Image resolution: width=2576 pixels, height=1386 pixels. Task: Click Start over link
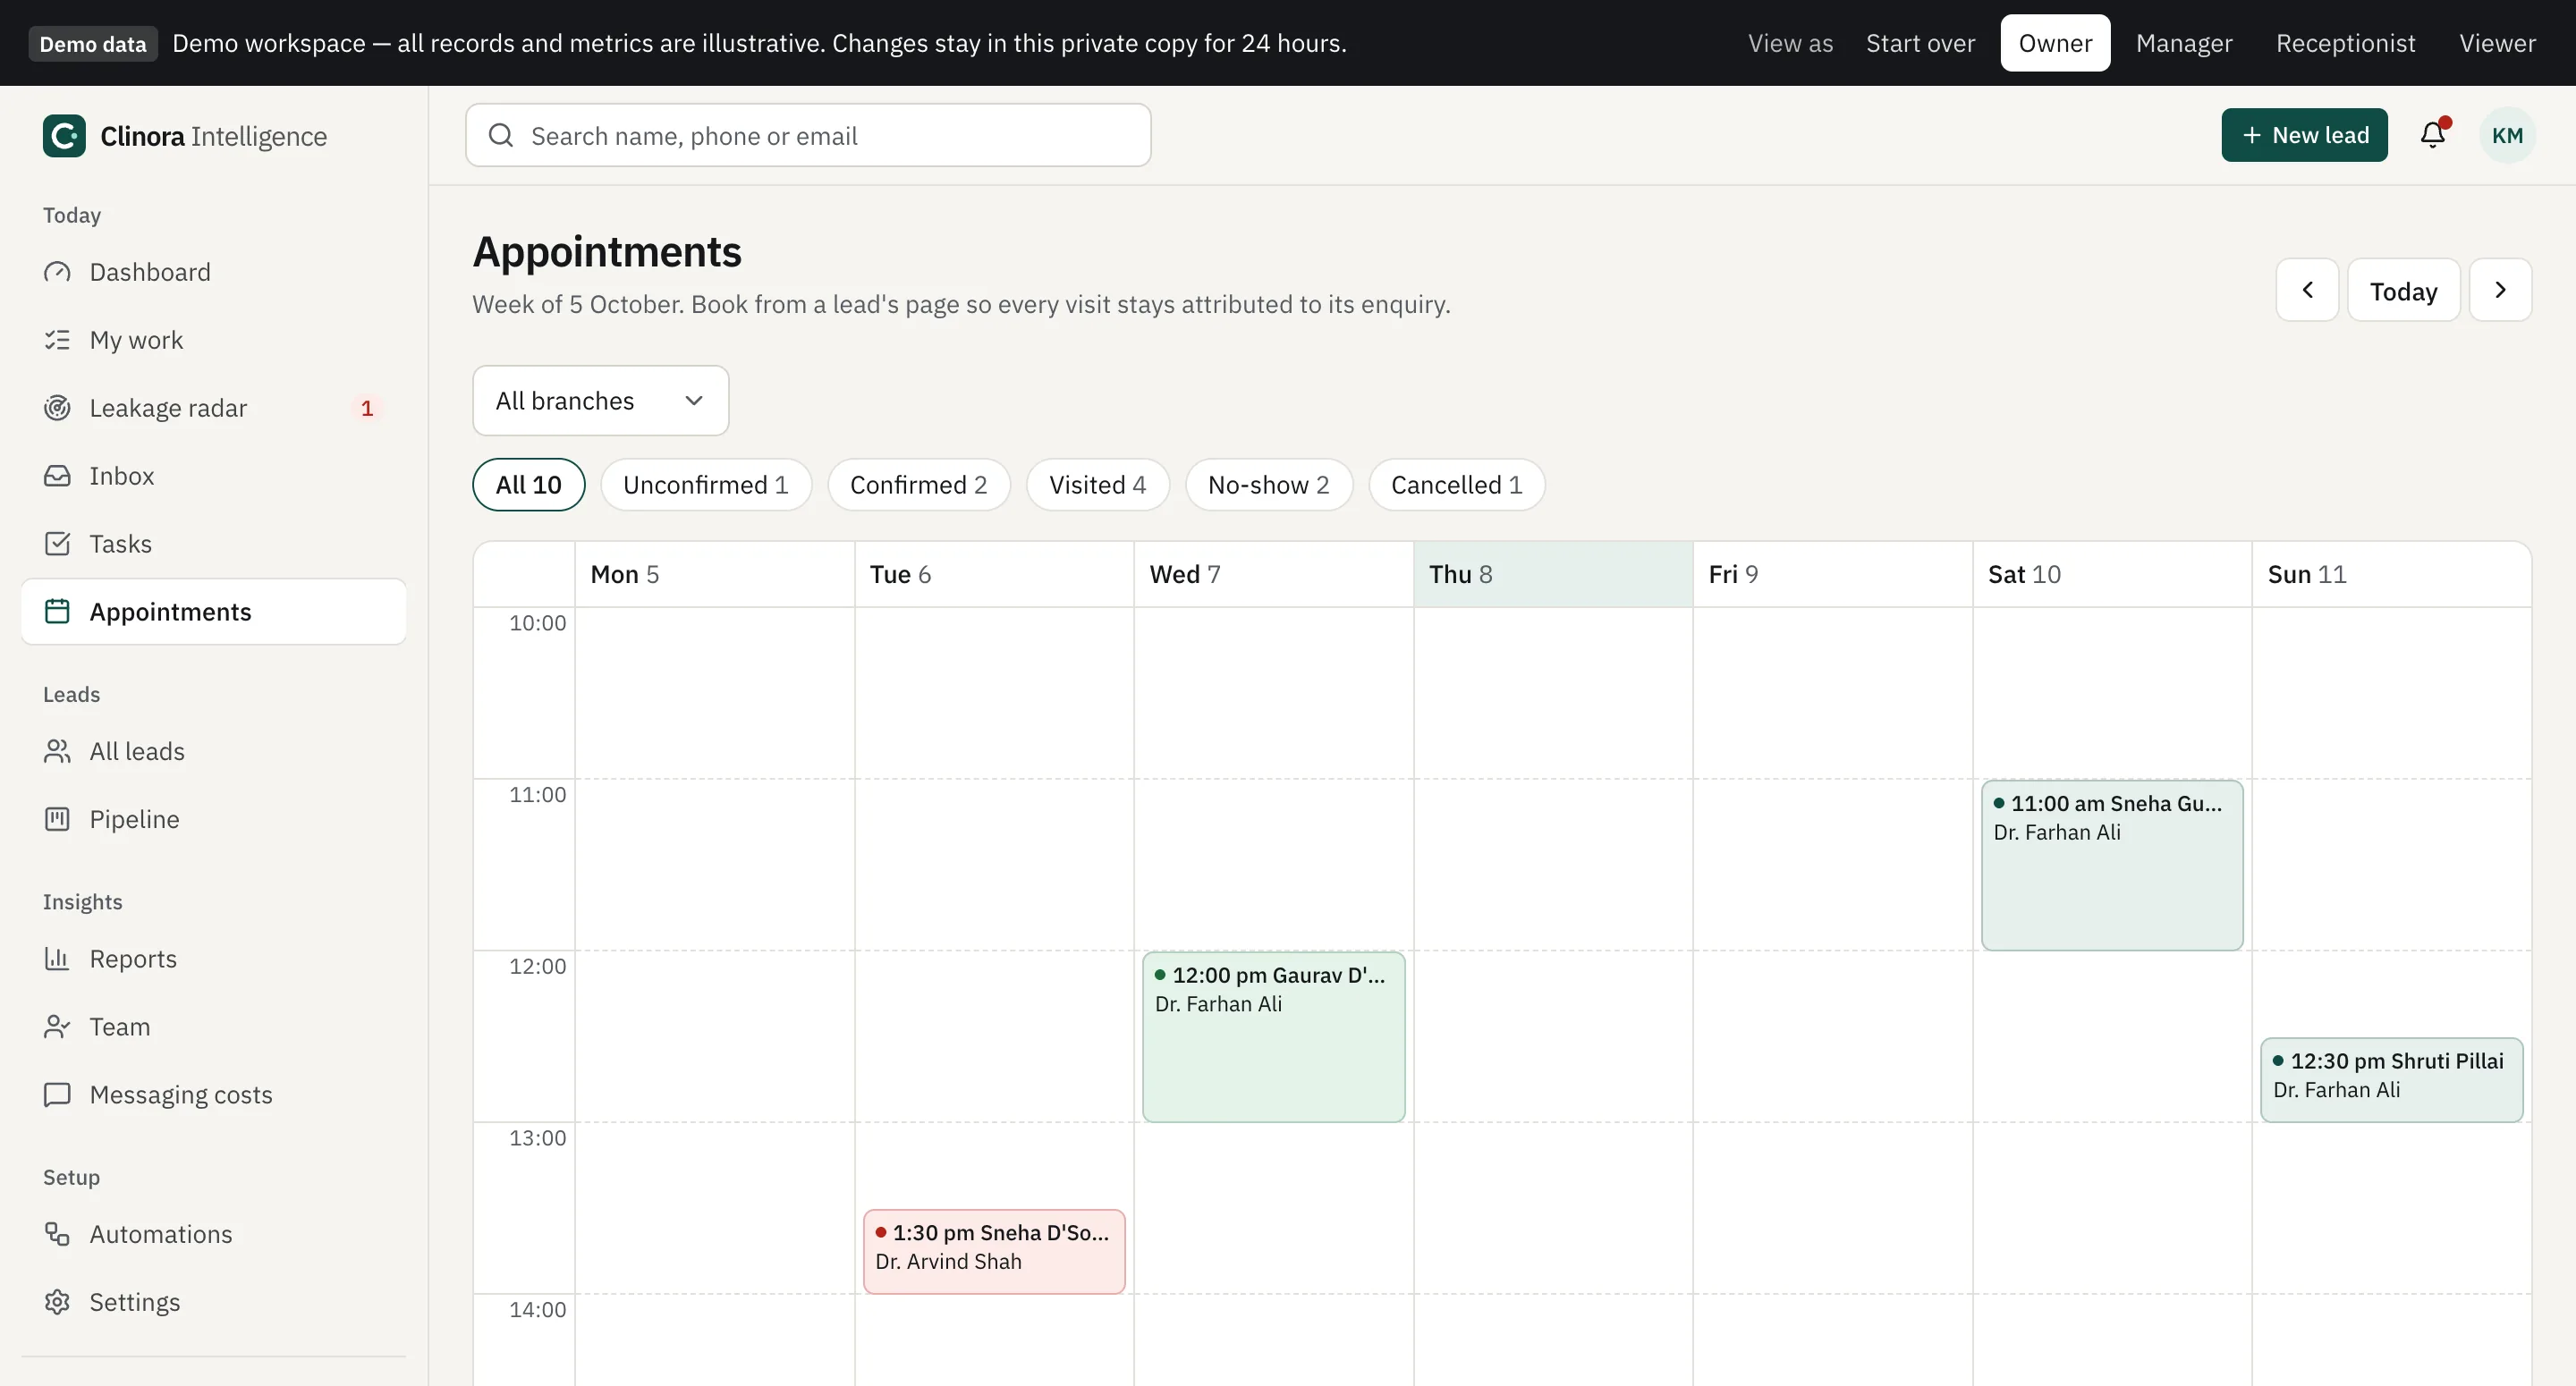click(x=1920, y=43)
